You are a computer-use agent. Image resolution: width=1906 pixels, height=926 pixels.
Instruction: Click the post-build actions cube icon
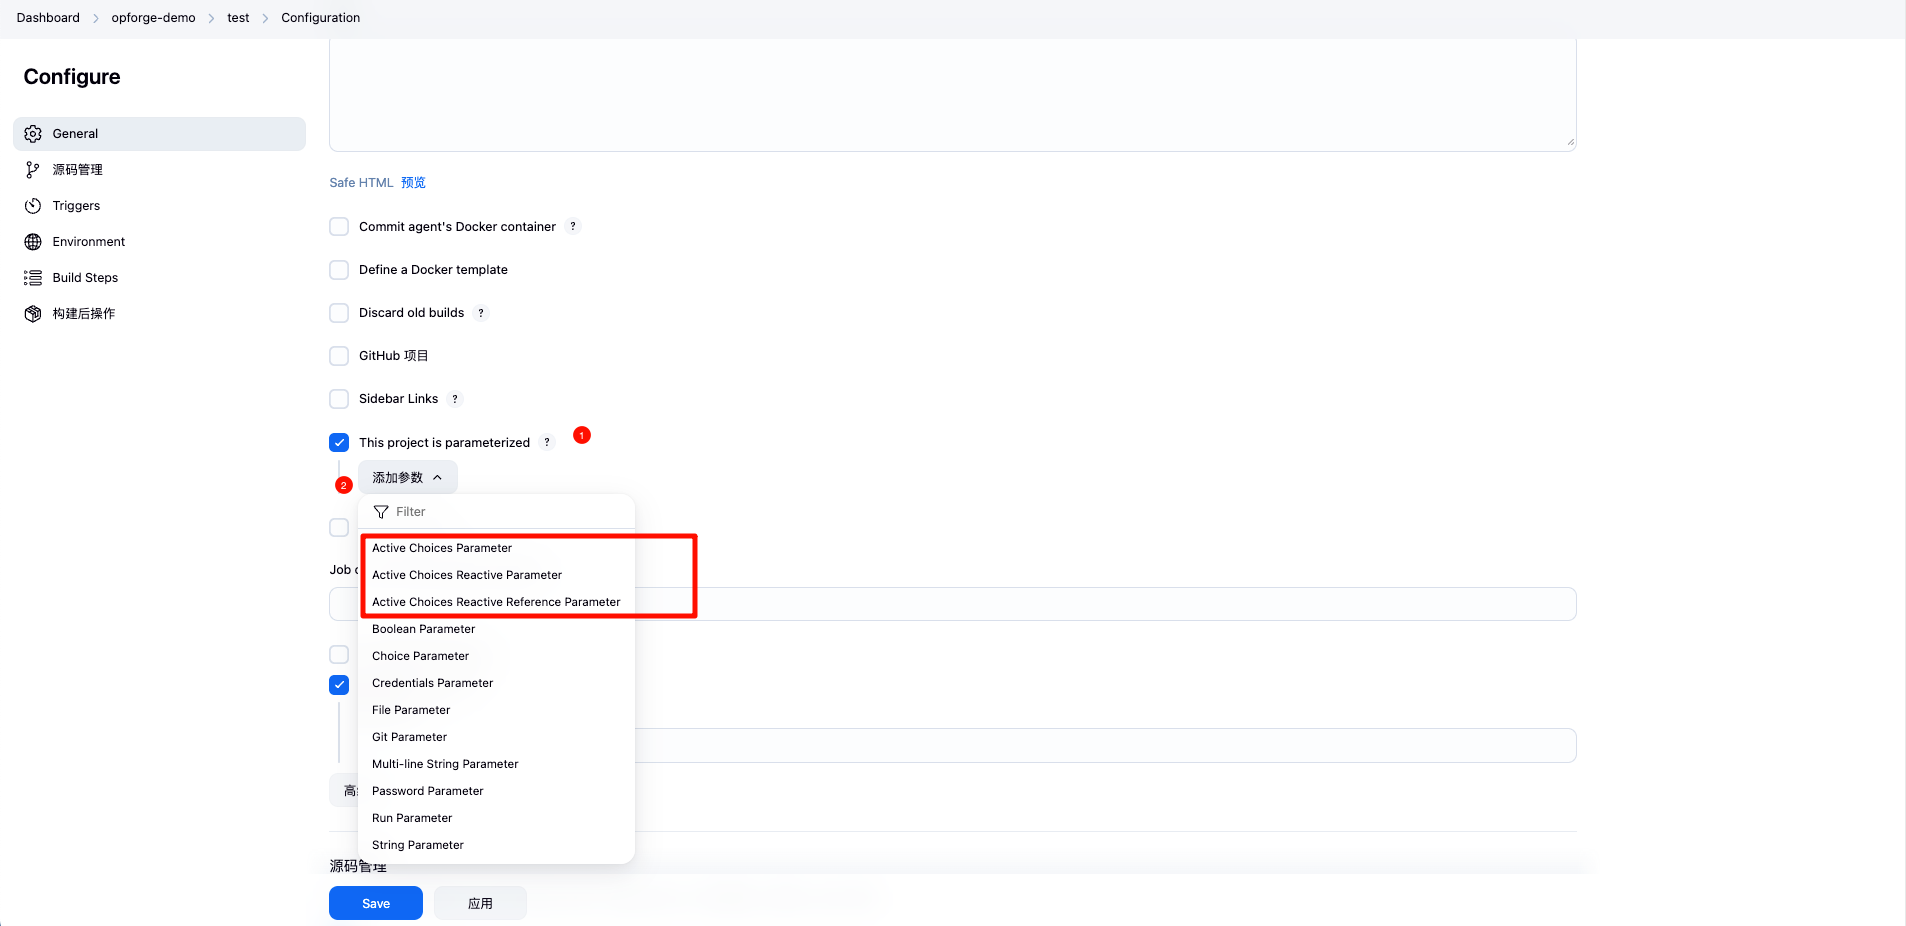[x=33, y=314]
